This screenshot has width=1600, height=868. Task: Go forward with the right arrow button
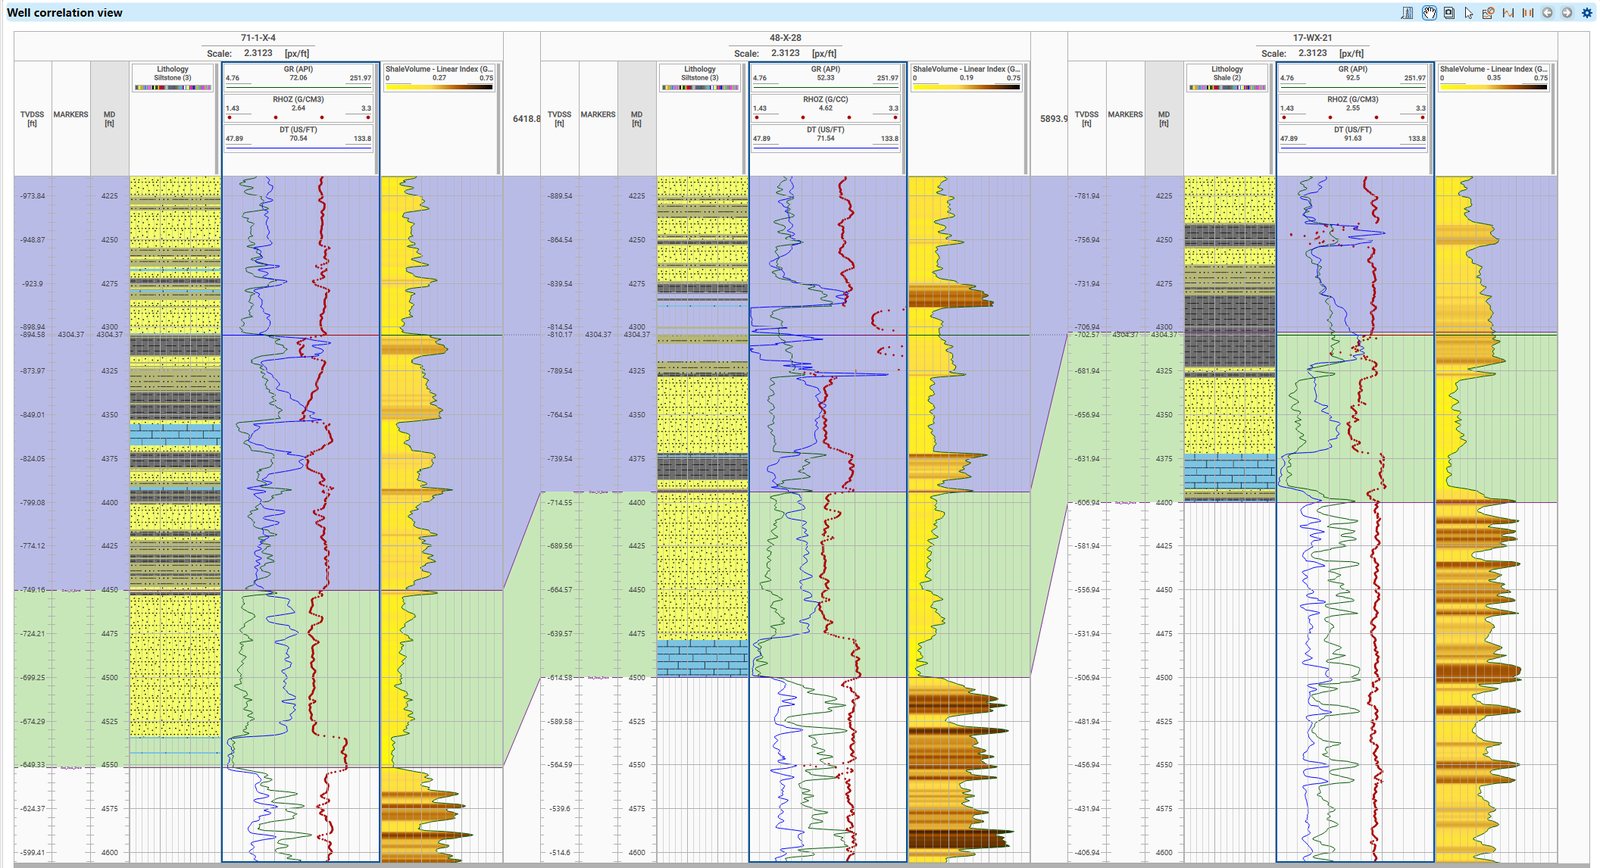[1567, 13]
